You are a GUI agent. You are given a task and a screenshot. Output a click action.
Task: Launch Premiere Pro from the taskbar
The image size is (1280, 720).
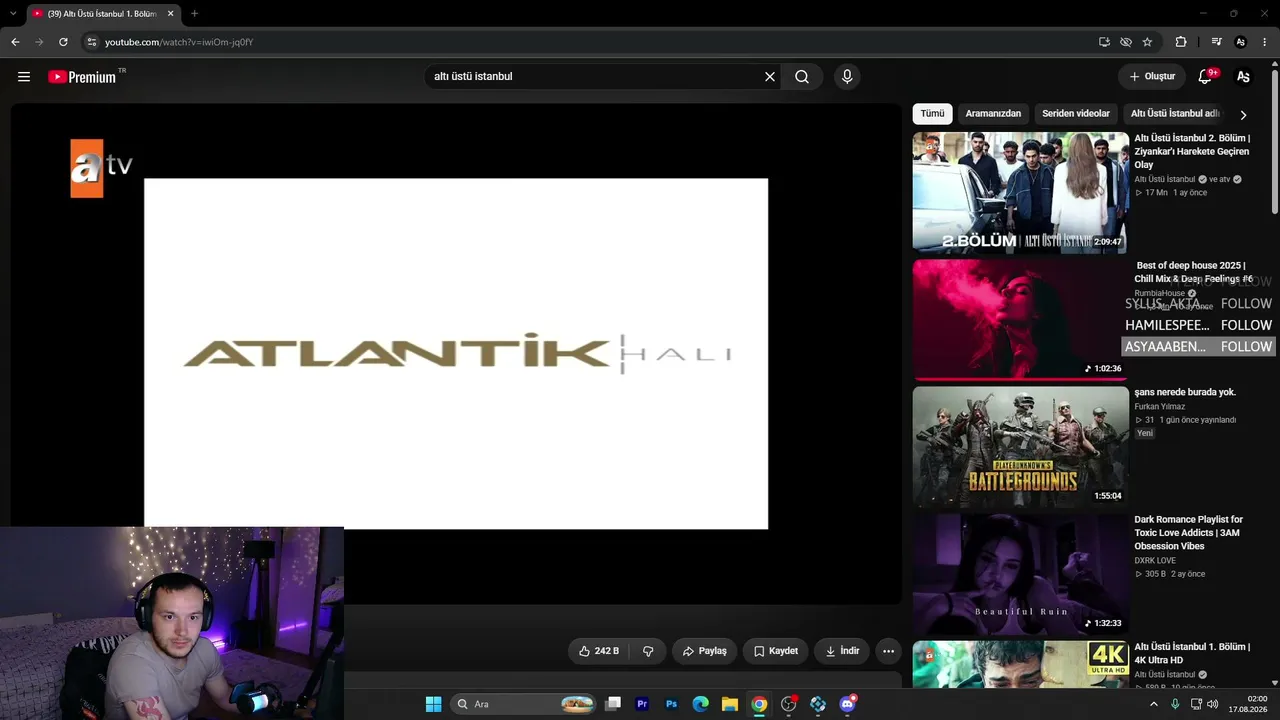click(642, 704)
